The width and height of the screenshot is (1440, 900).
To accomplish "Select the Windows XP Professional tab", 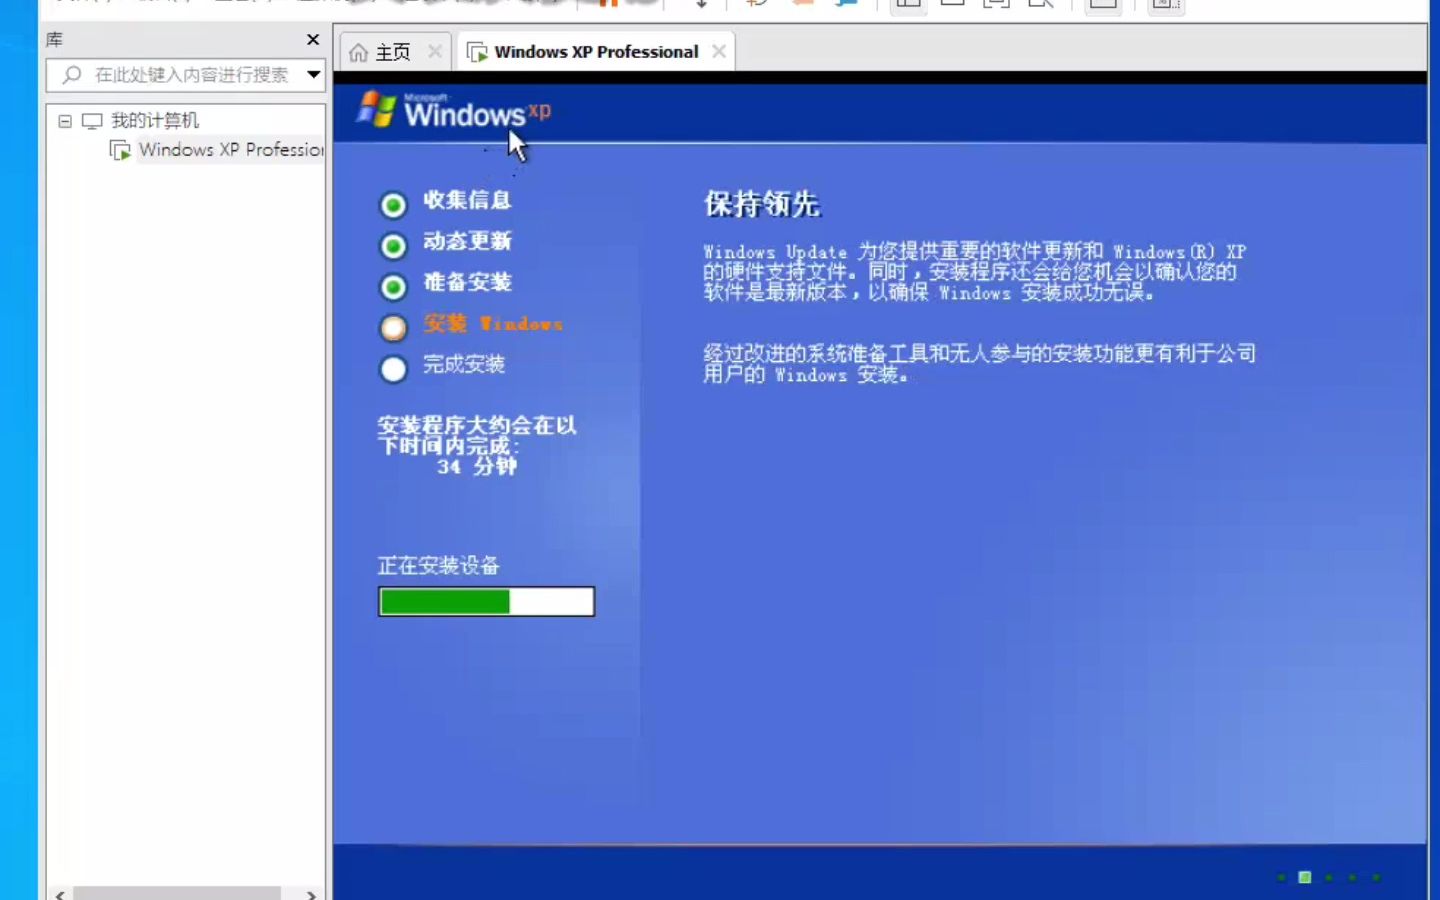I will tap(597, 51).
